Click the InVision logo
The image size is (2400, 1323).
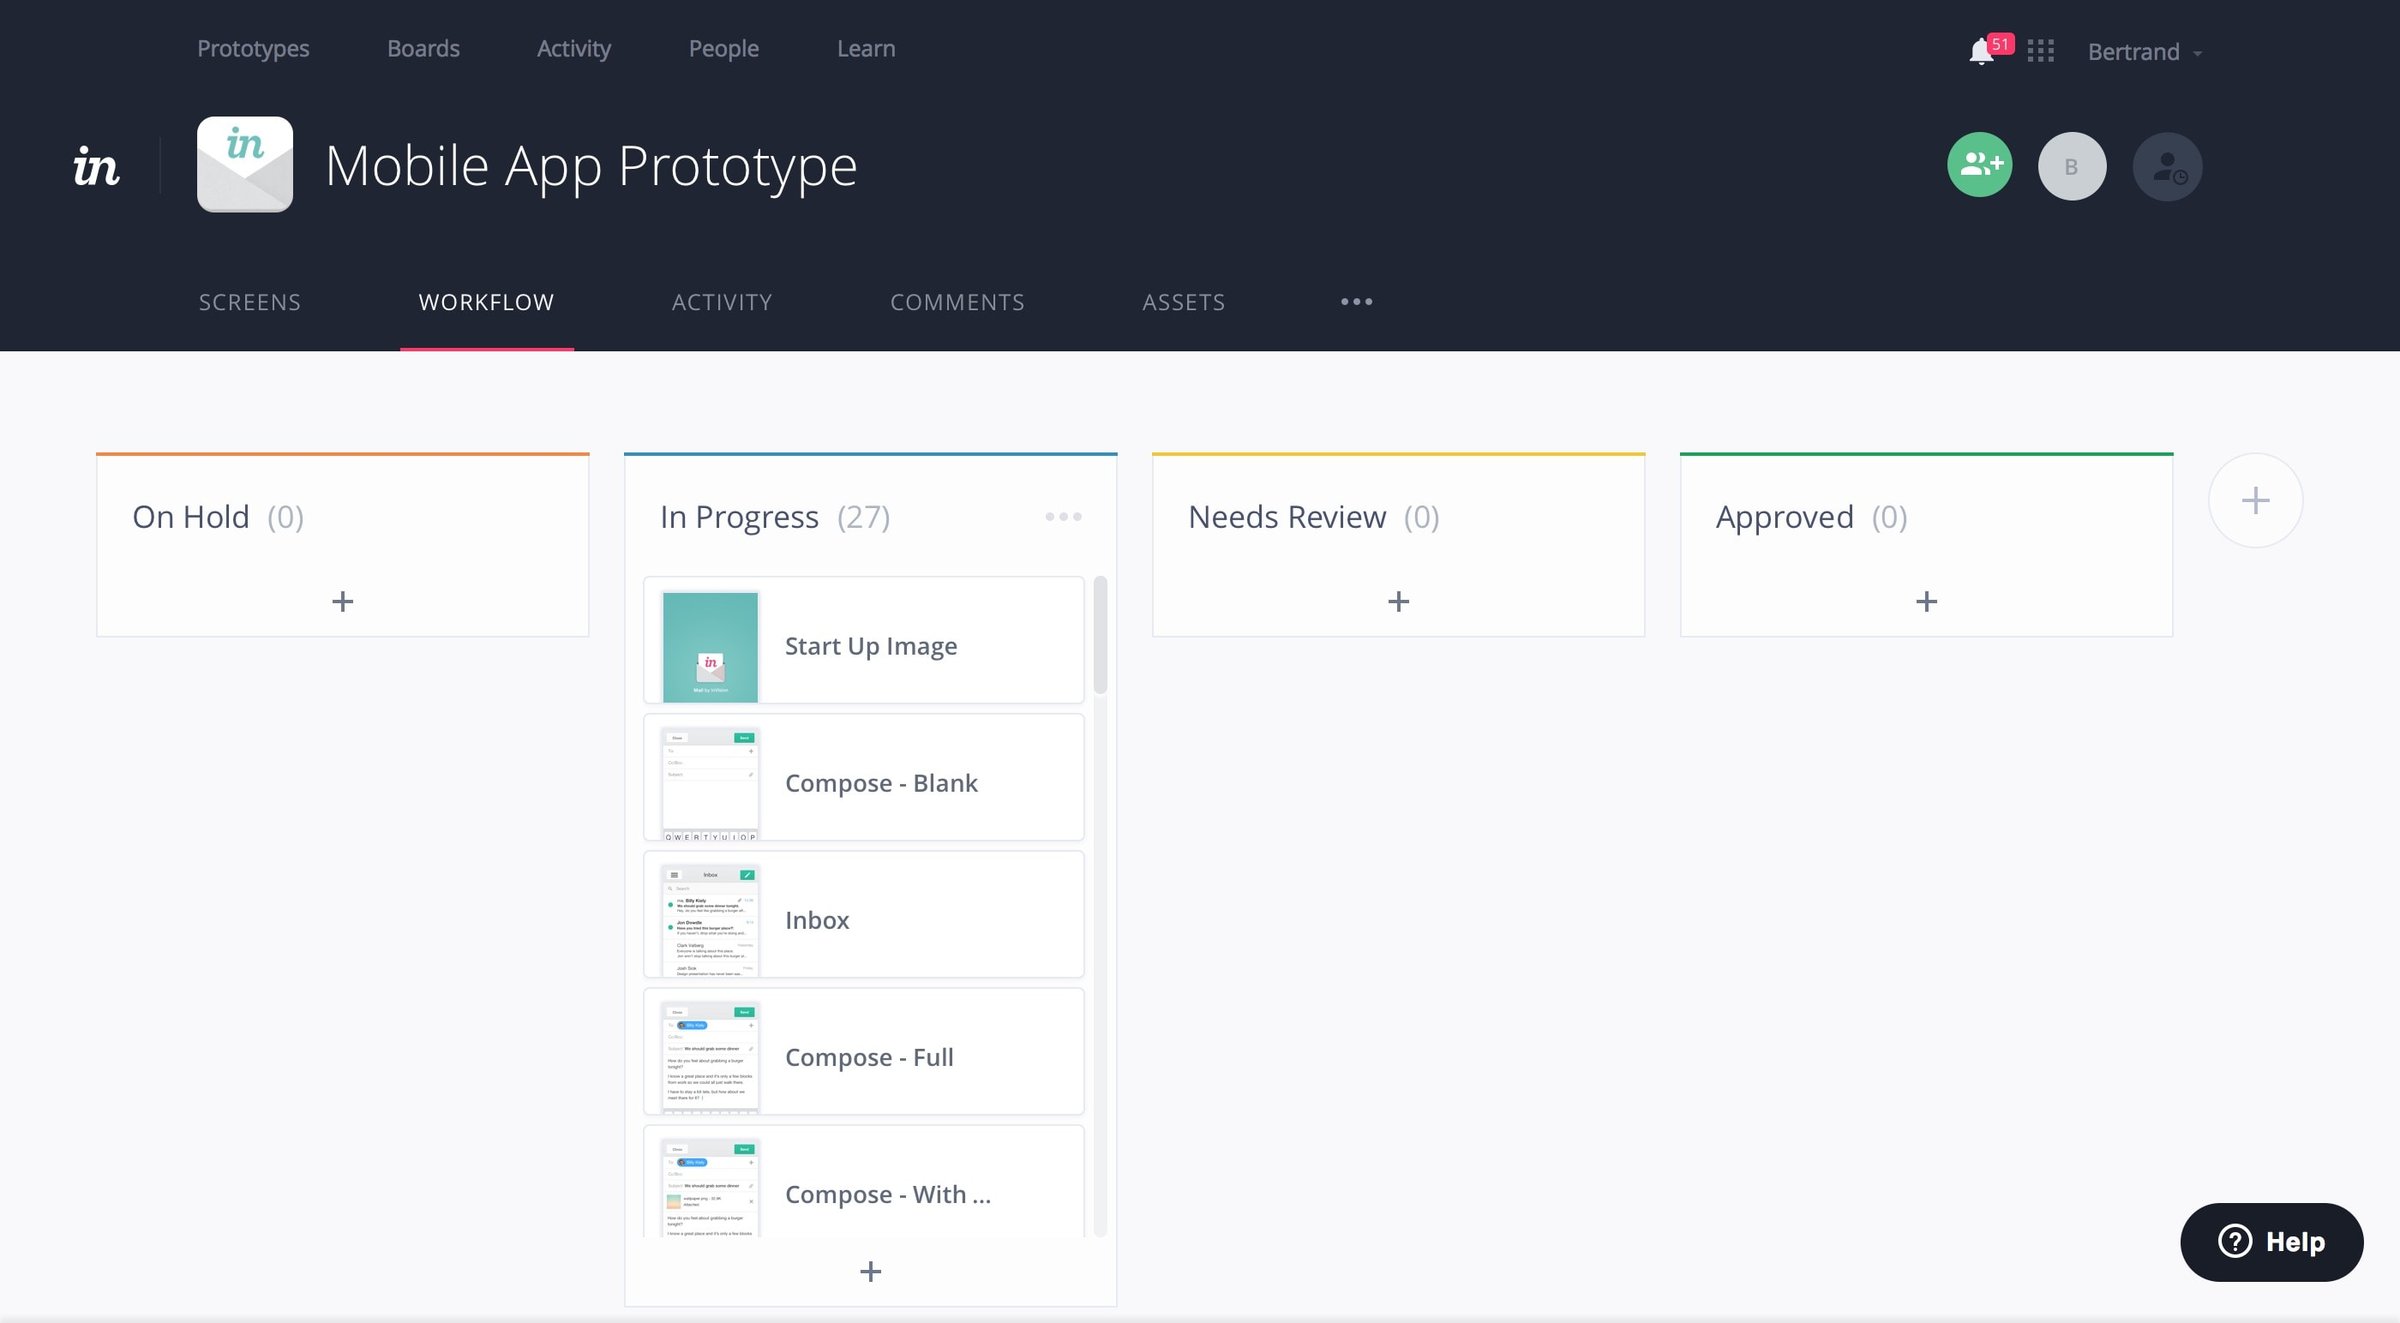coord(96,166)
